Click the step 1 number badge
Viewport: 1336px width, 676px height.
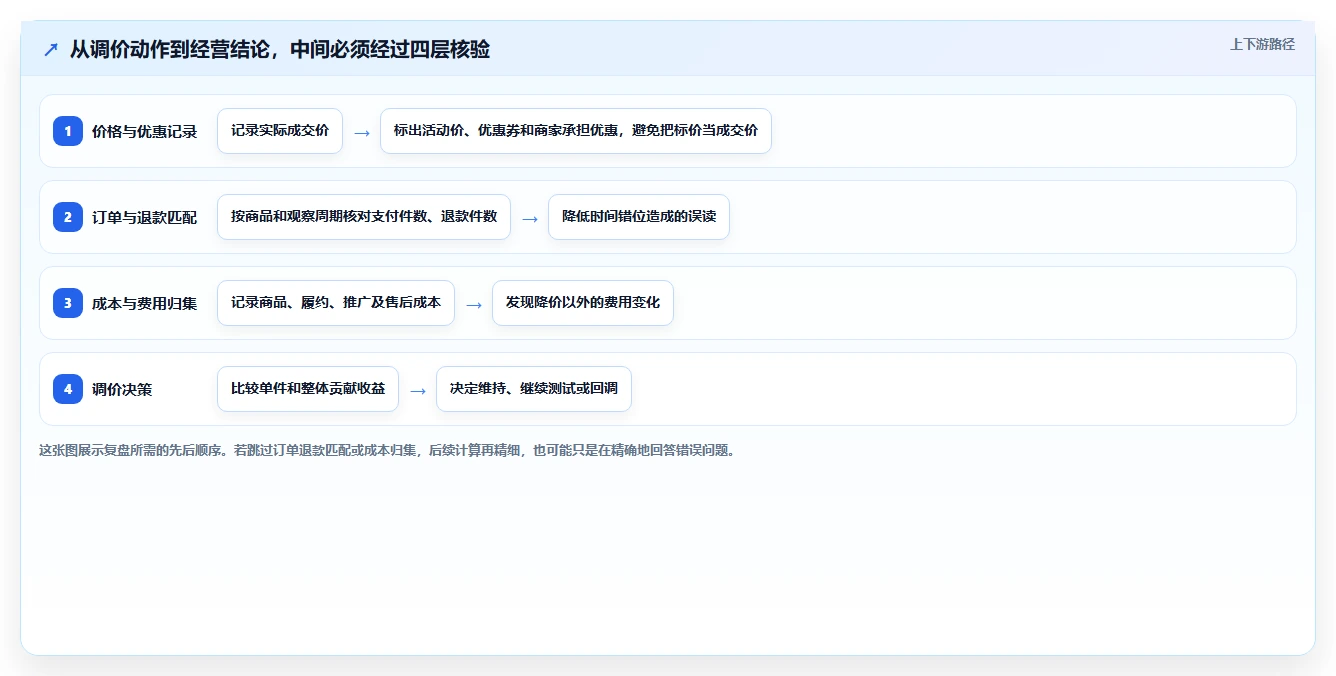click(x=68, y=131)
